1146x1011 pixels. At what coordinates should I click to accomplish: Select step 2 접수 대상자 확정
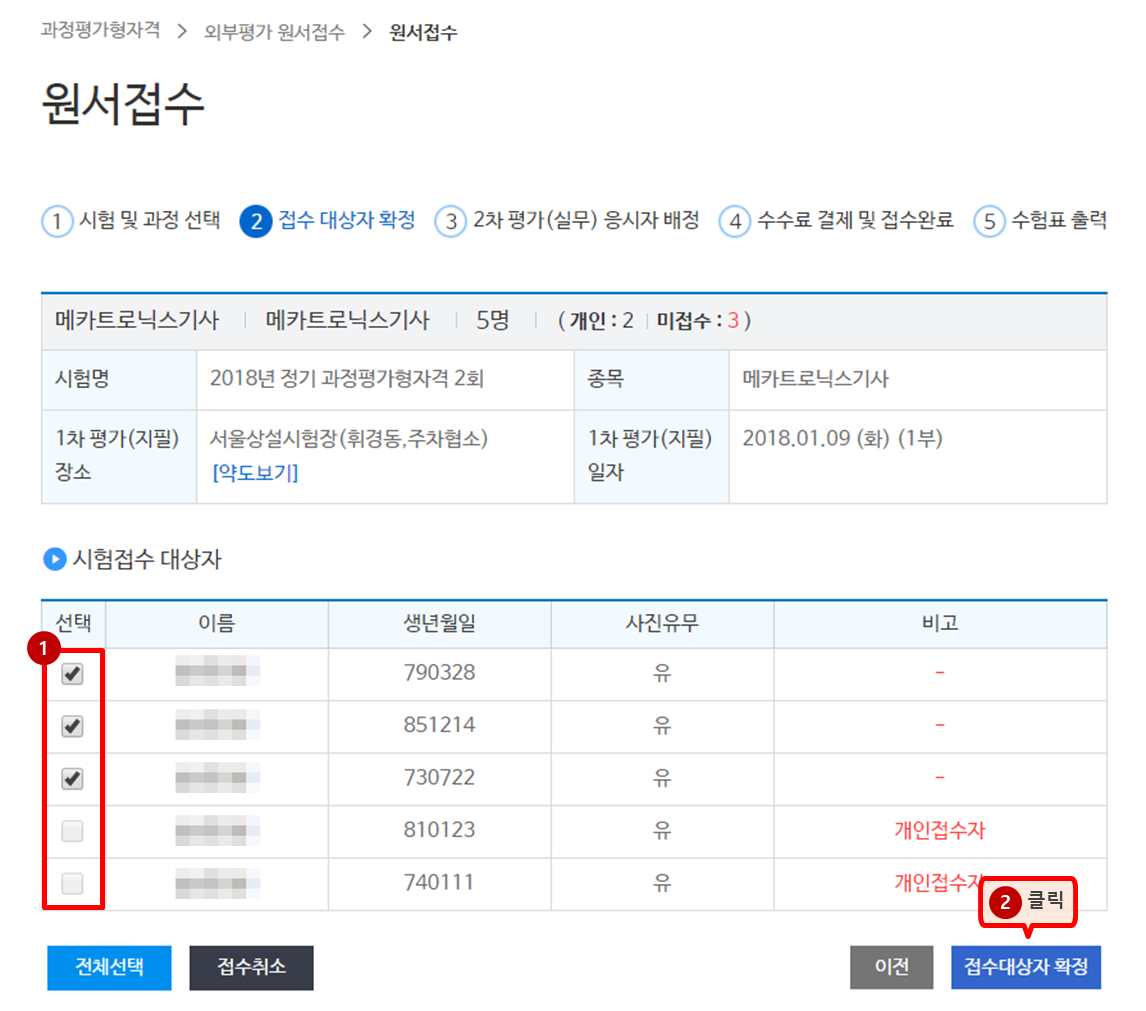pyautogui.click(x=328, y=220)
